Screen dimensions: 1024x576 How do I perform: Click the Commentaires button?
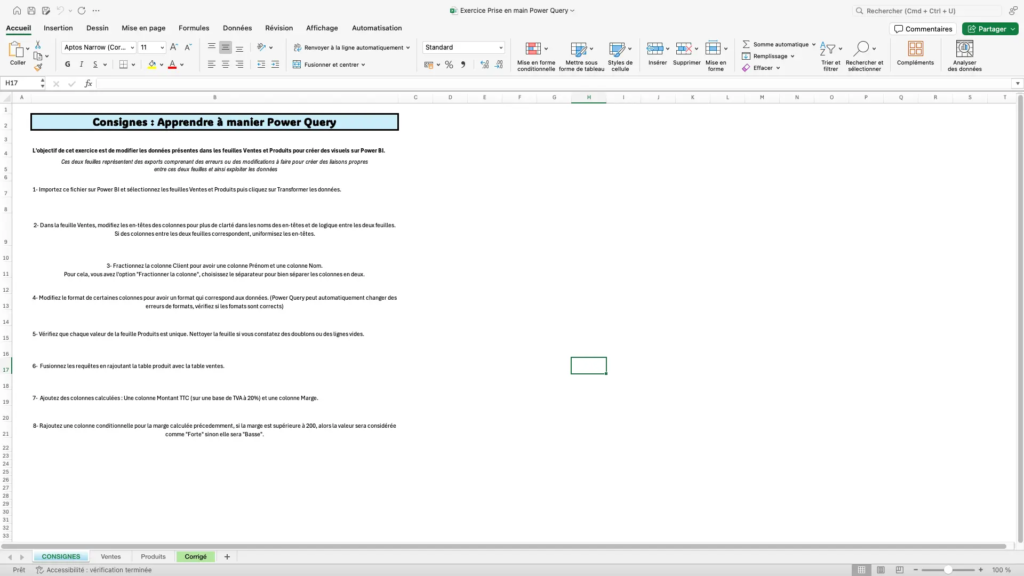point(923,29)
